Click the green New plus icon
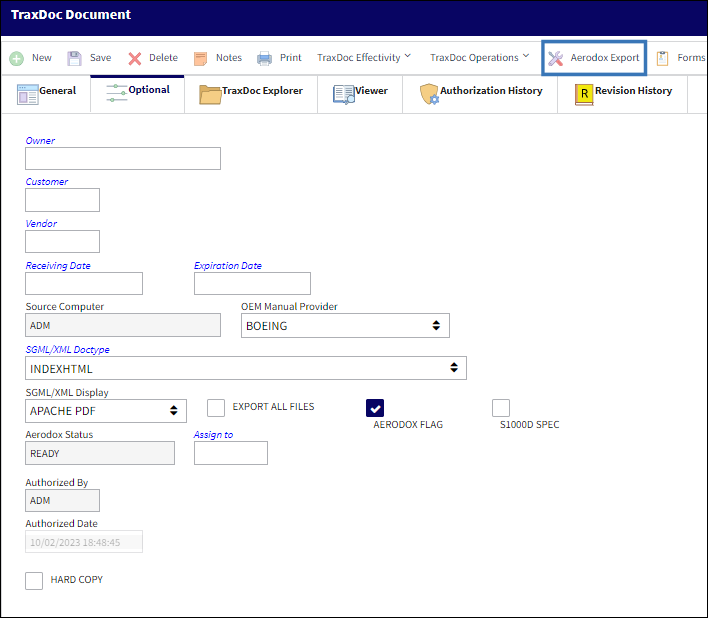Screen dimensions: 708x618 pos(17,59)
